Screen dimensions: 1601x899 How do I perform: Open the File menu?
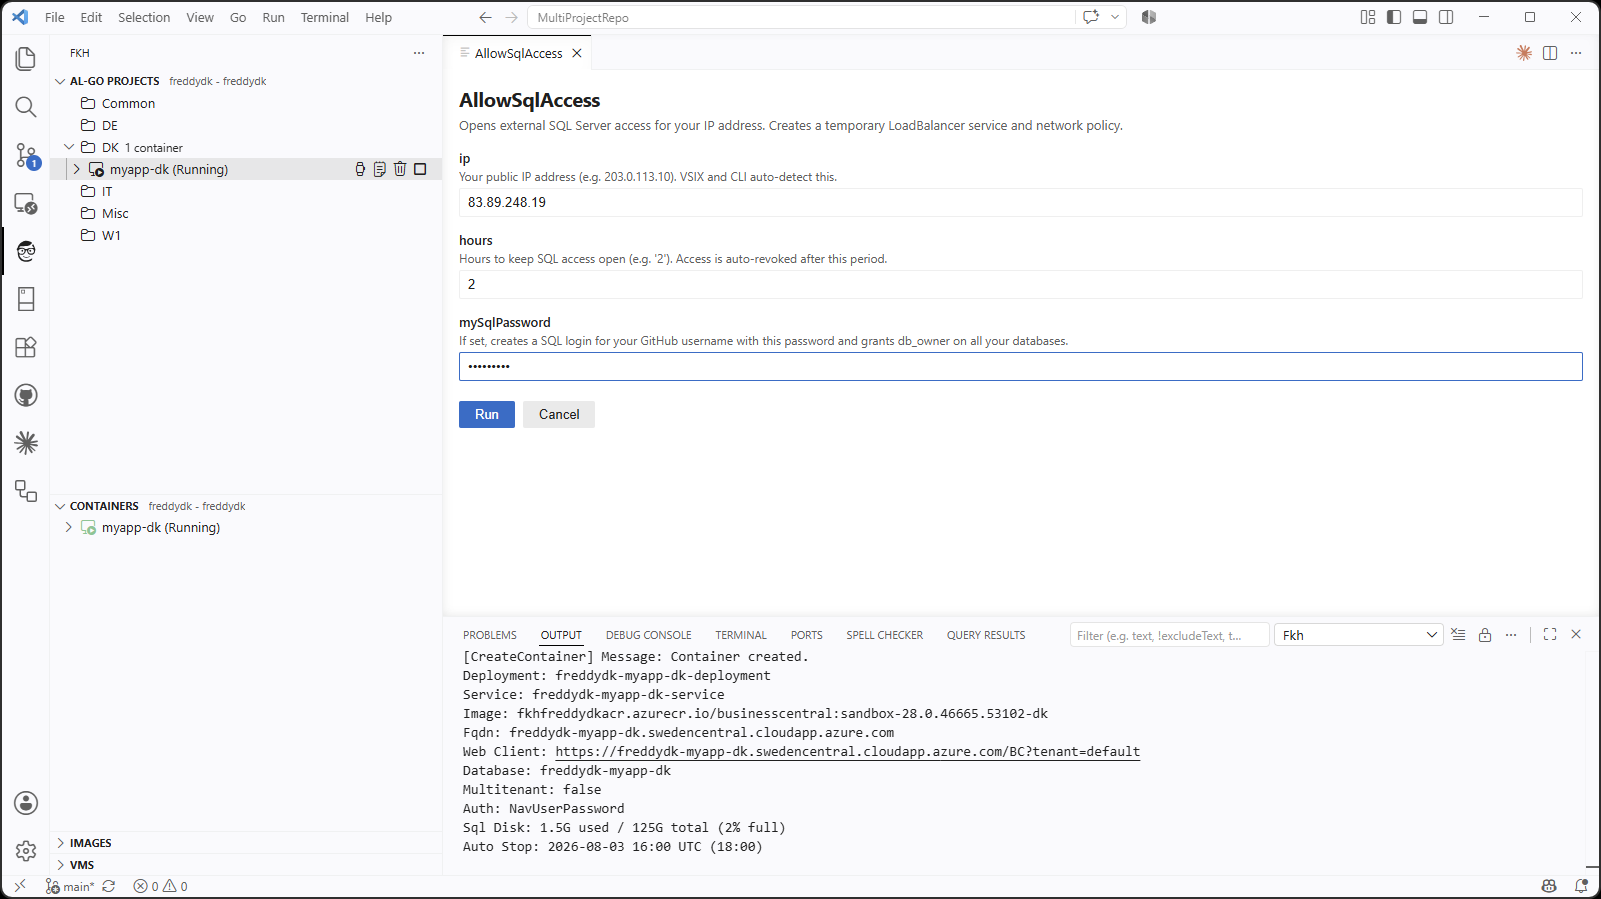coord(55,17)
